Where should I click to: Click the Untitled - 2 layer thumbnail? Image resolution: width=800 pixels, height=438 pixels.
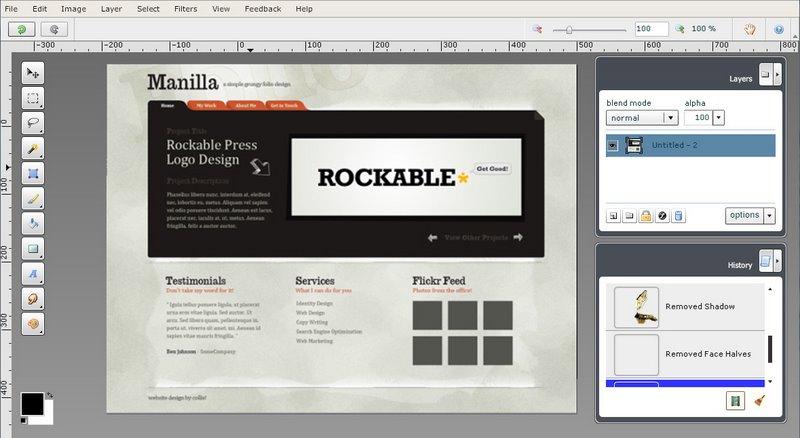[x=634, y=146]
